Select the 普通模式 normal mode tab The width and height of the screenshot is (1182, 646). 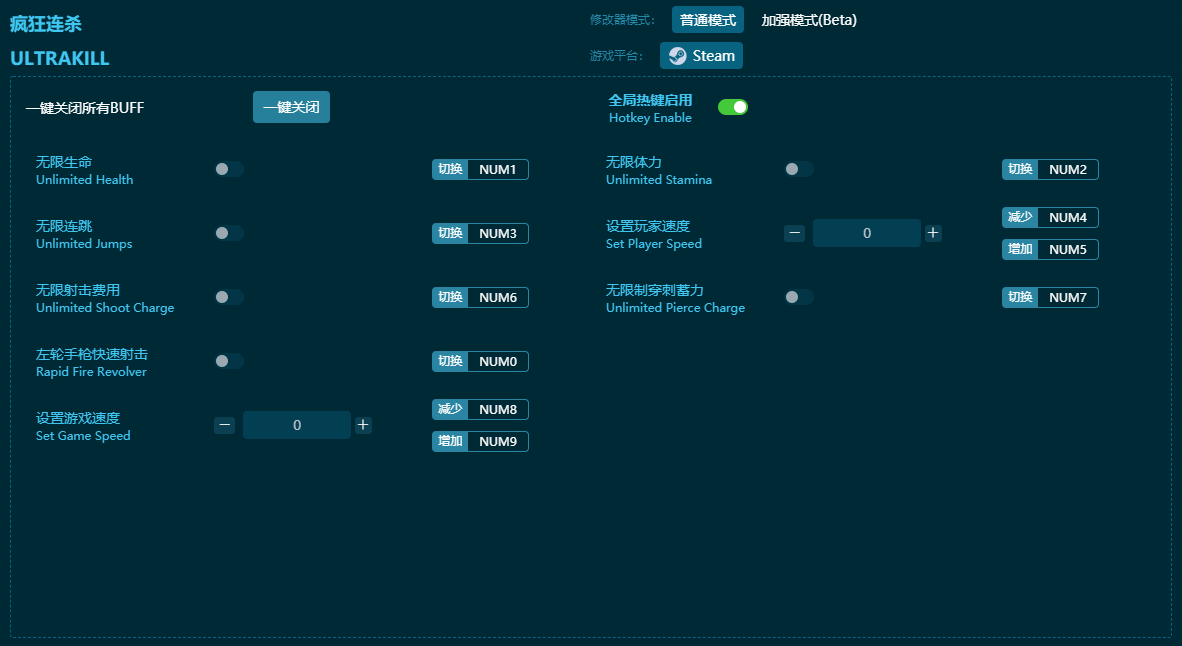coord(707,20)
